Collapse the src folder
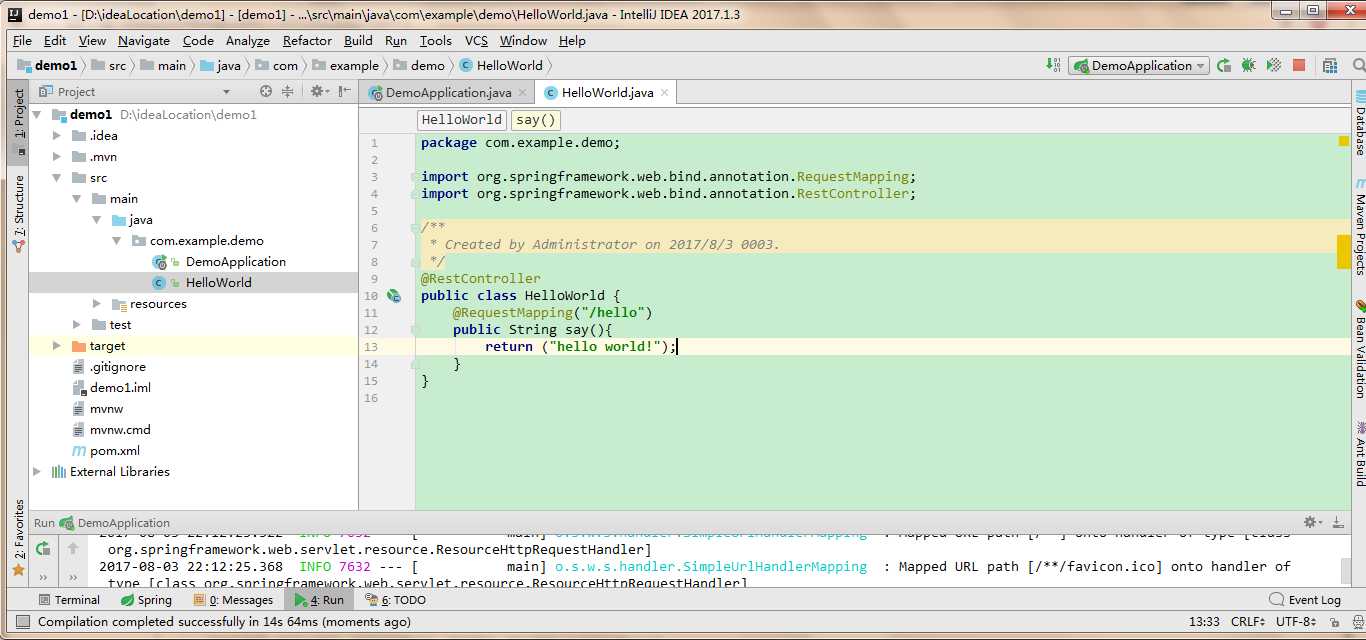This screenshot has height=640, width=1366. click(57, 177)
